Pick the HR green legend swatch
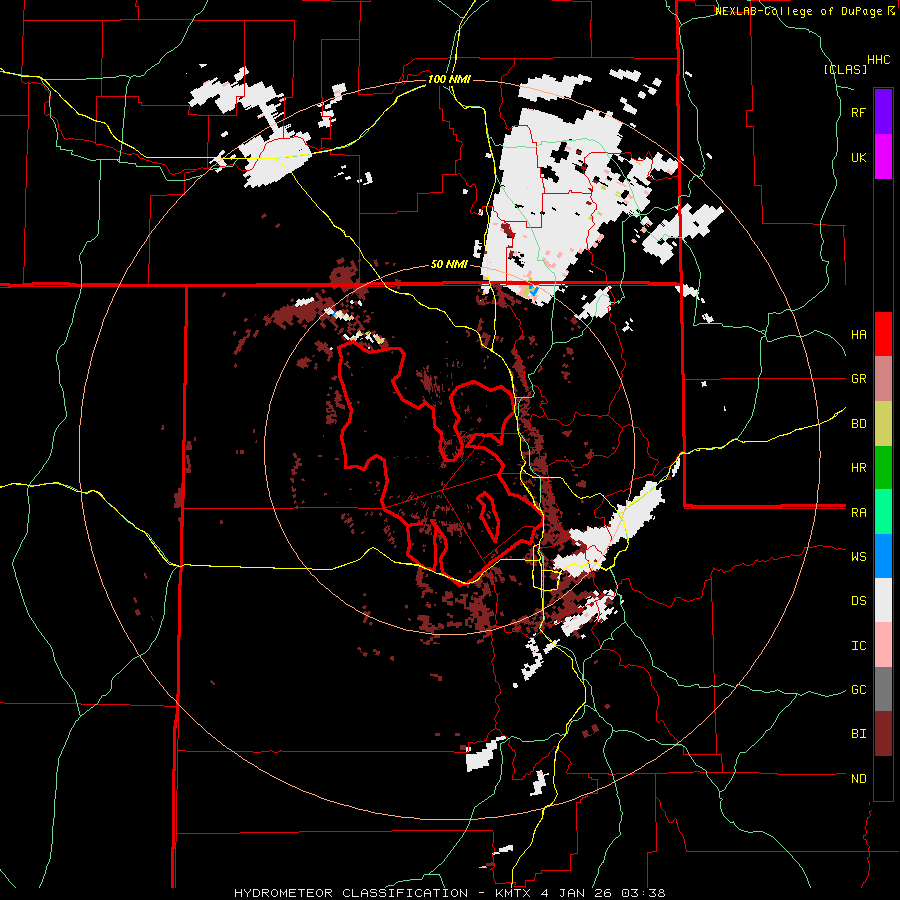The image size is (900, 900). (x=883, y=468)
